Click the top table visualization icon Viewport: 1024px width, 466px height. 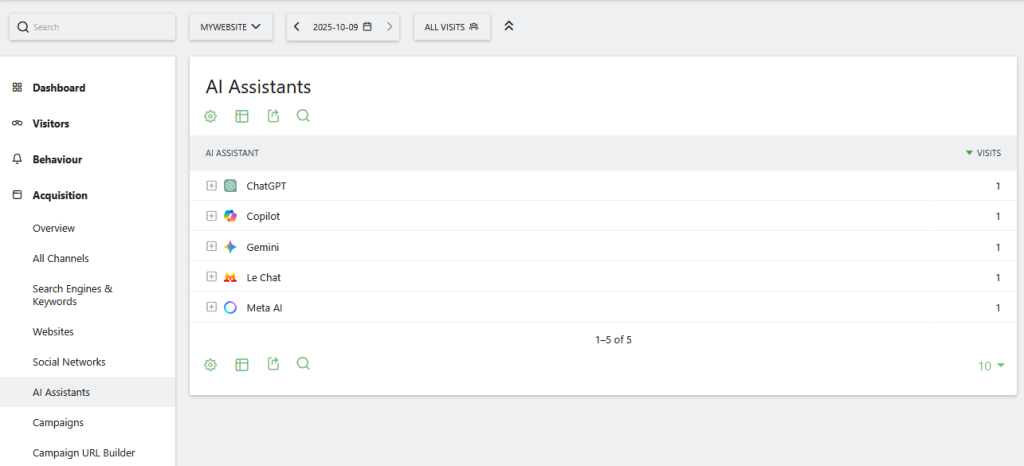point(242,116)
